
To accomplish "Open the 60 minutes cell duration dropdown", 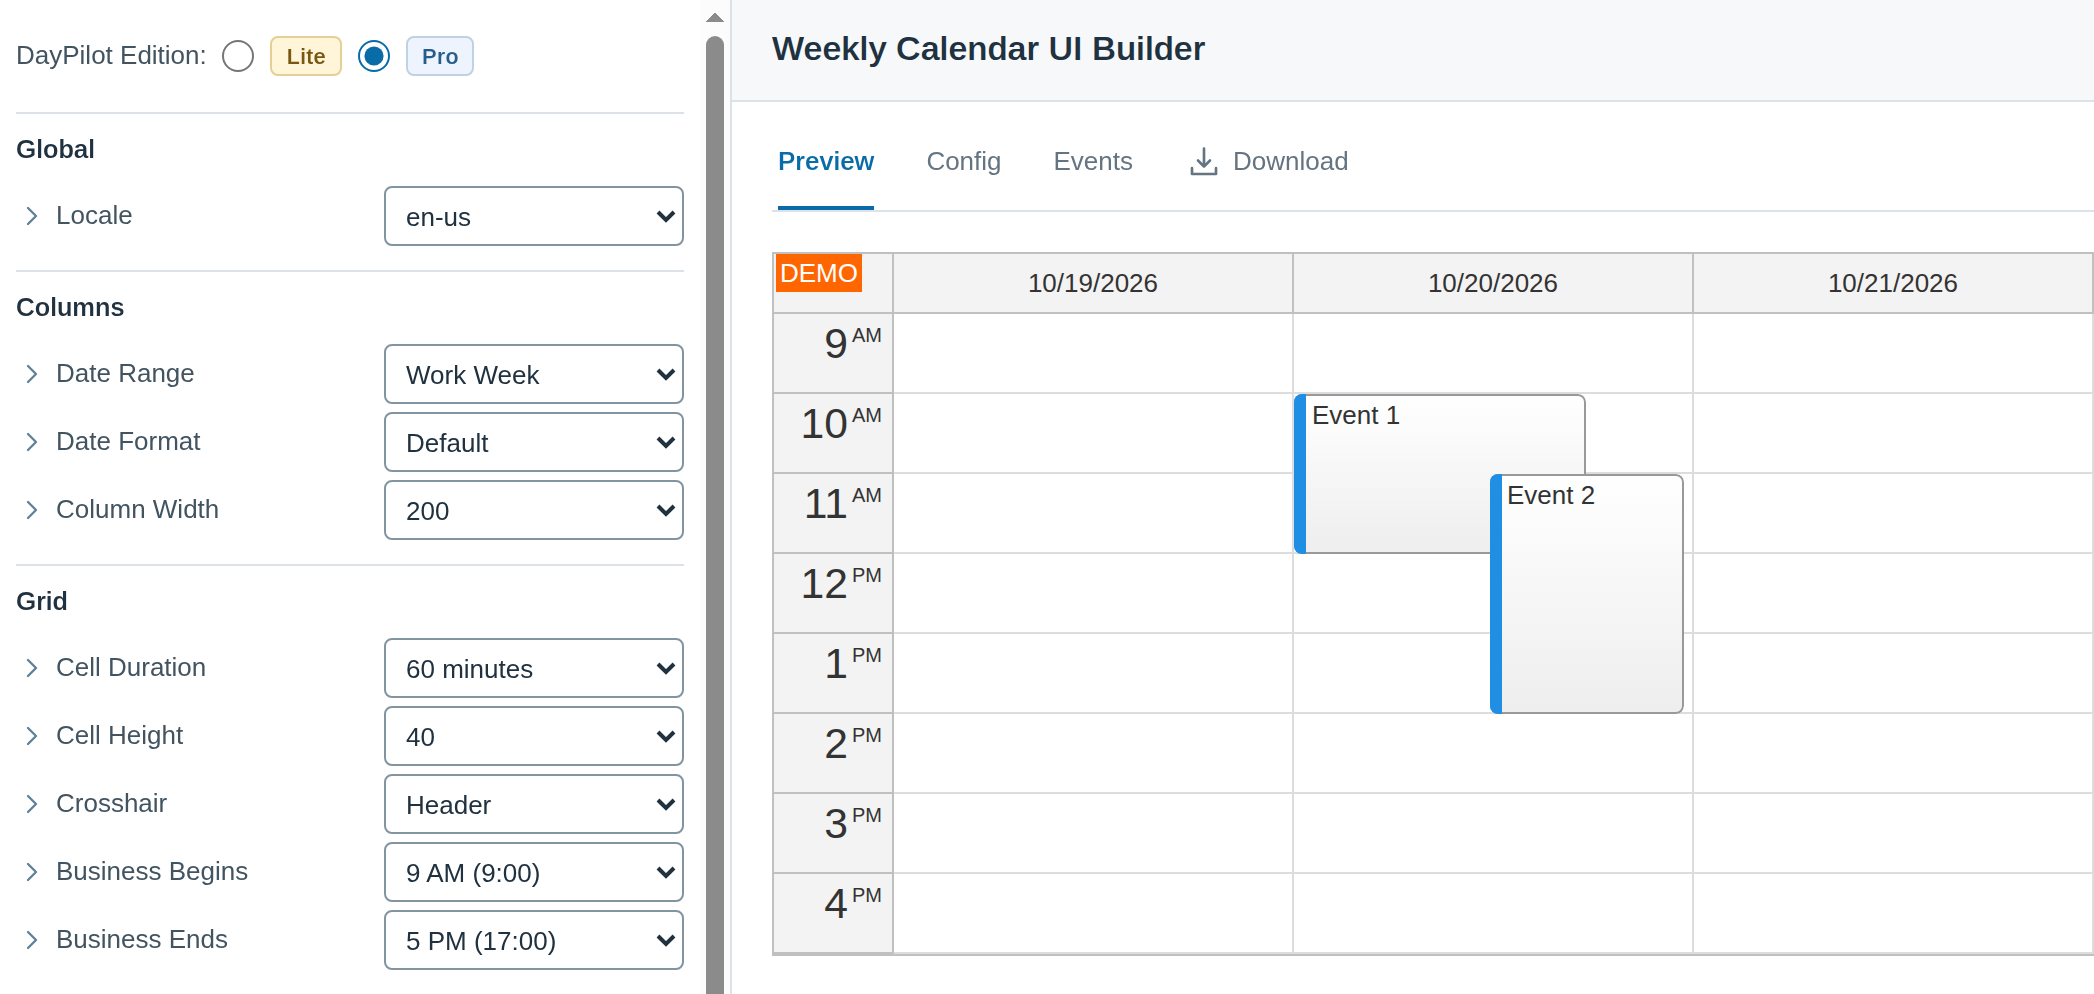I will [x=534, y=668].
